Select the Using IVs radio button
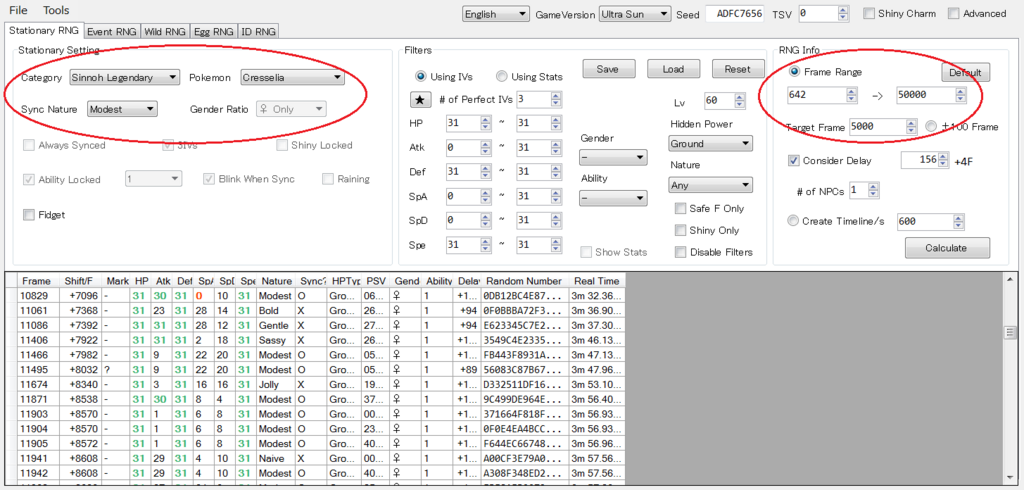Screen dimensions: 1024x490 pyautogui.click(x=420, y=76)
